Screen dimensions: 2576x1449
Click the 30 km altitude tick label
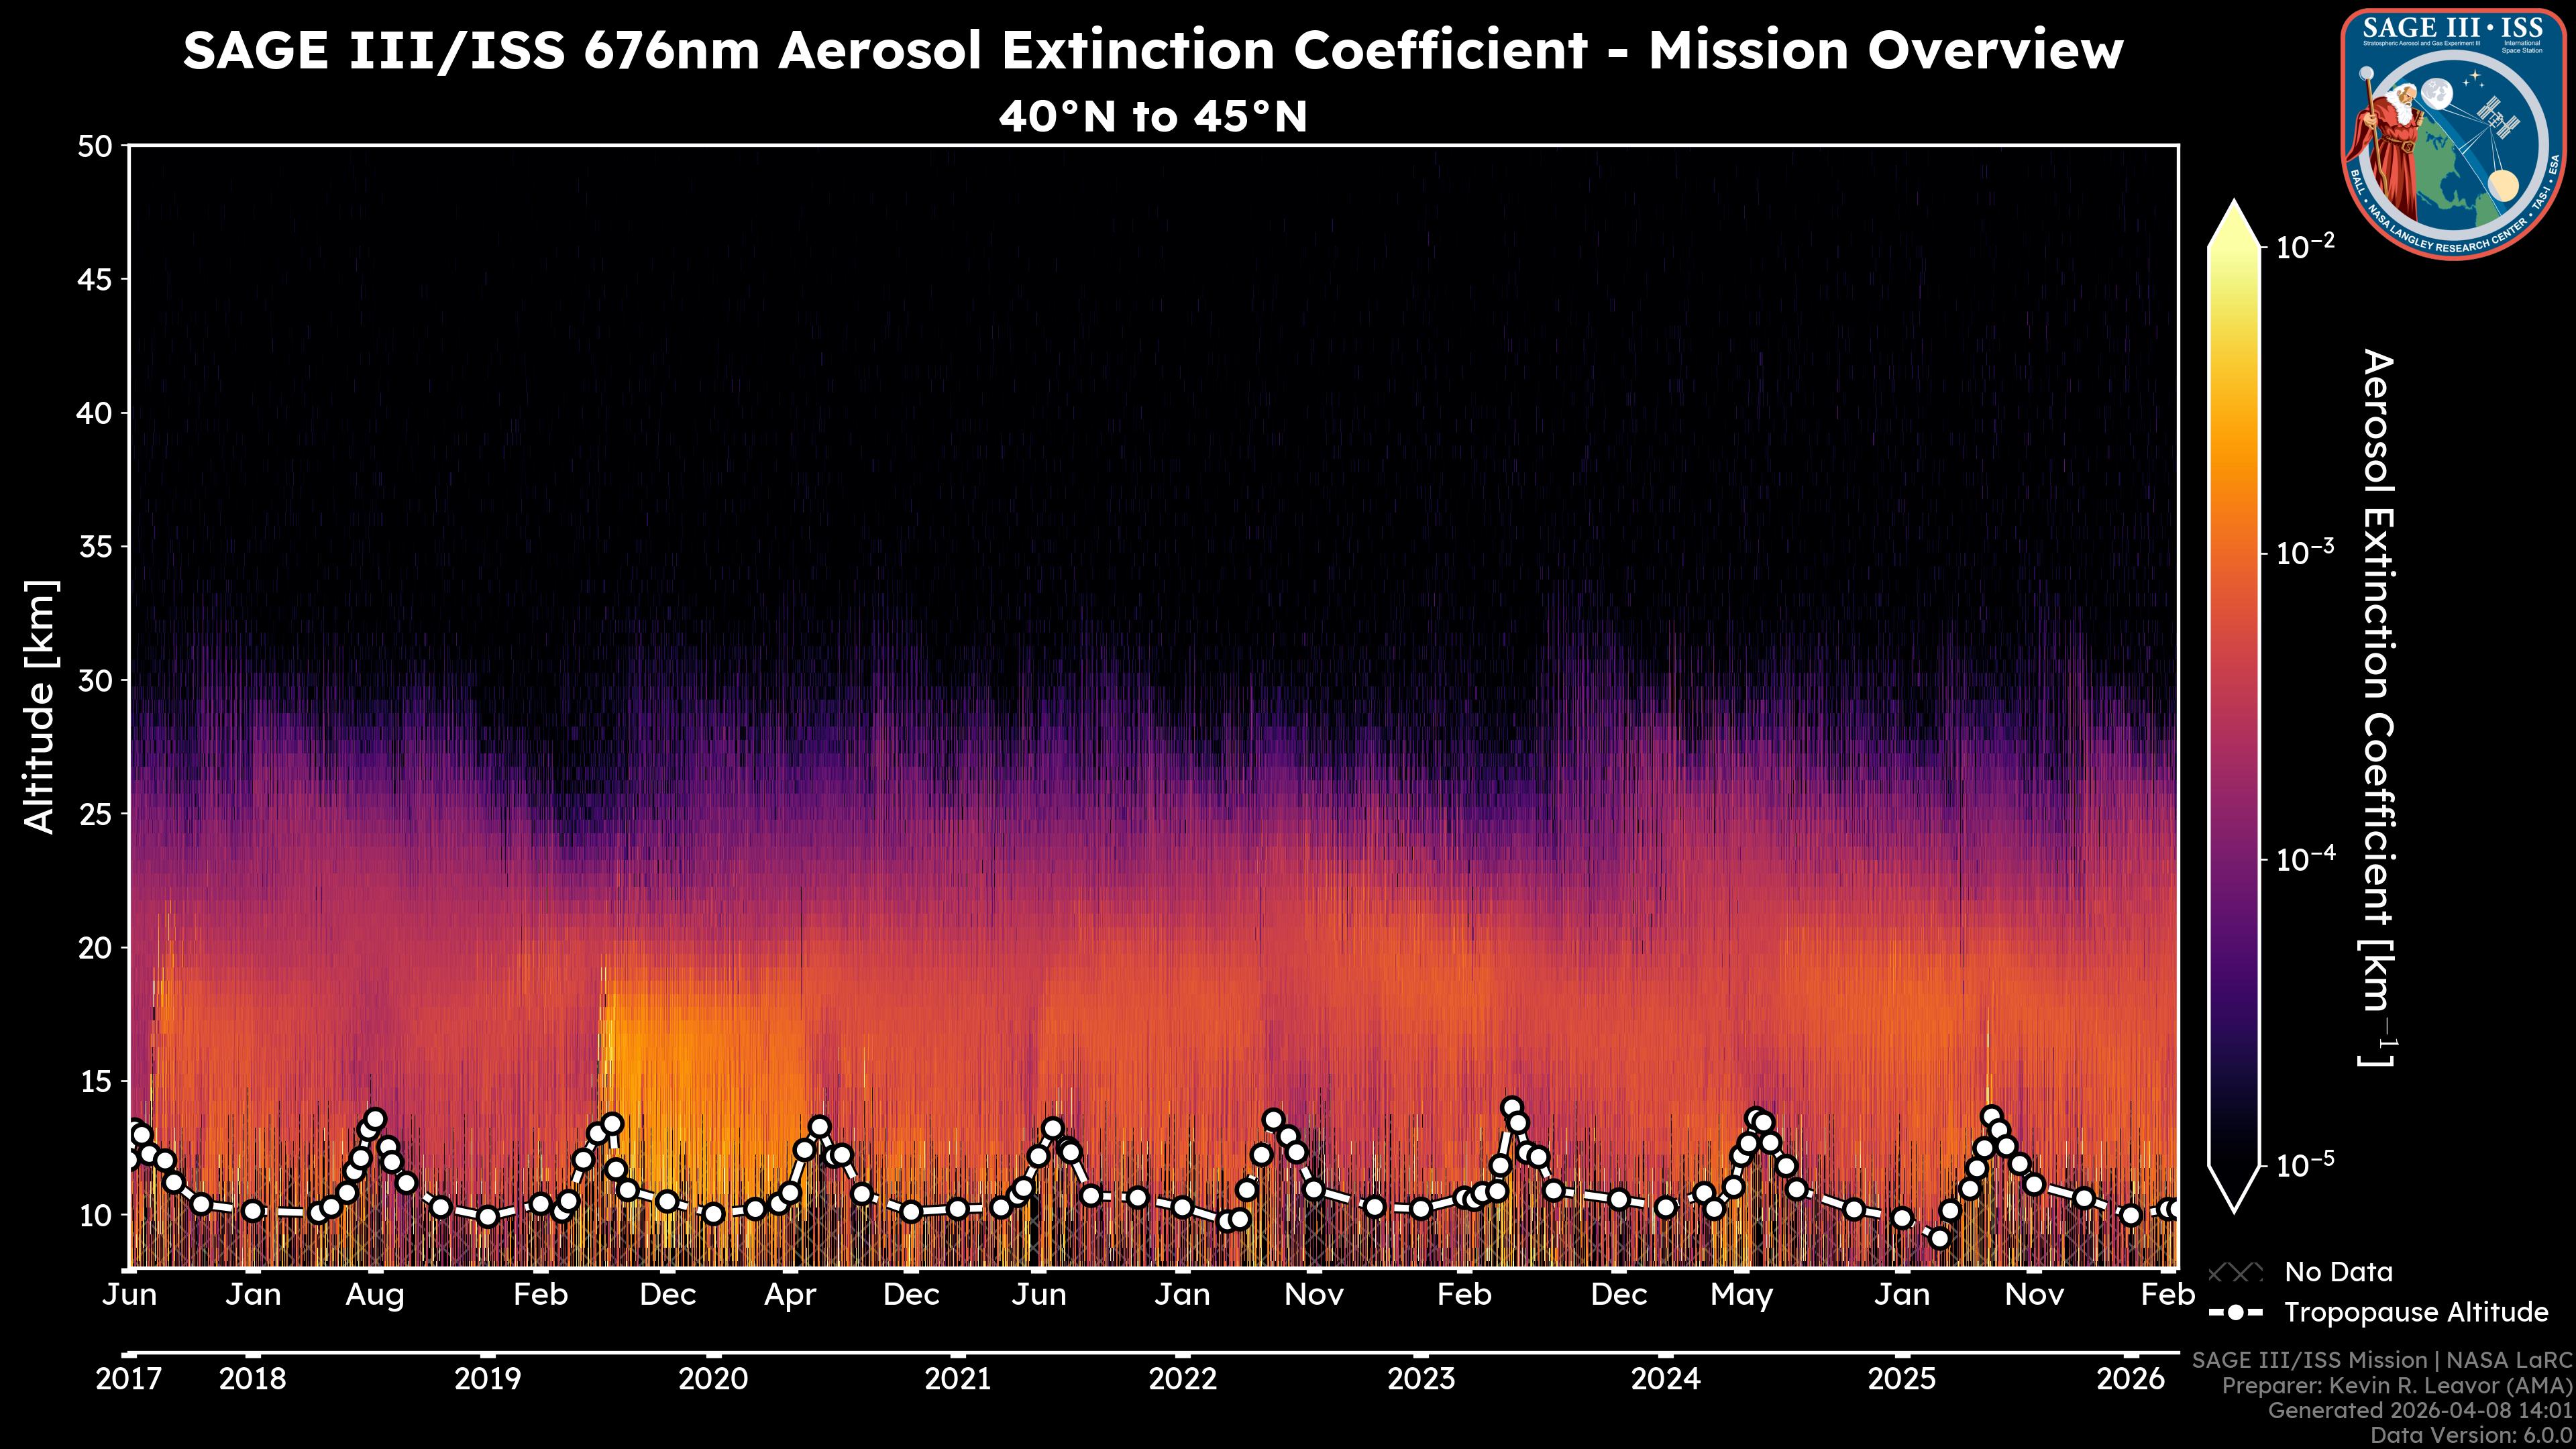(94, 680)
